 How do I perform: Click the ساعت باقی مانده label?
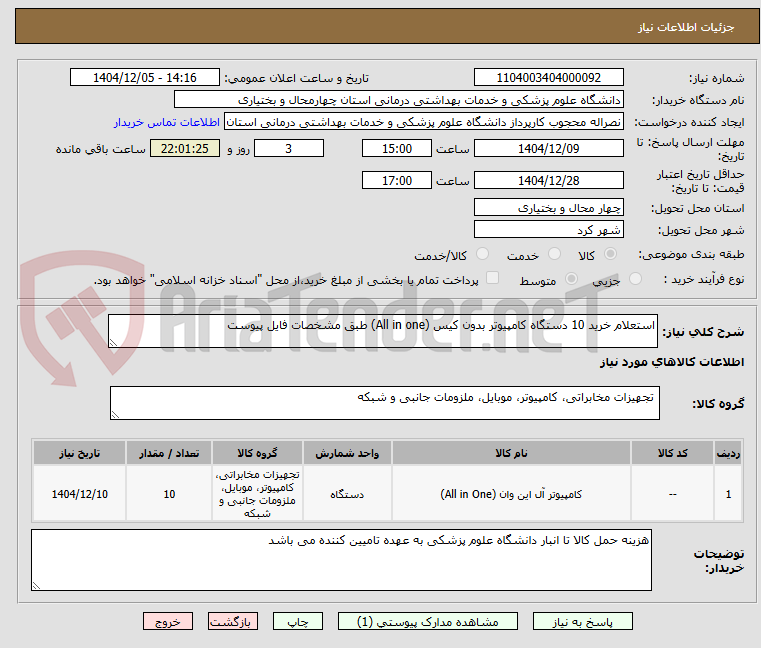[x=100, y=149]
